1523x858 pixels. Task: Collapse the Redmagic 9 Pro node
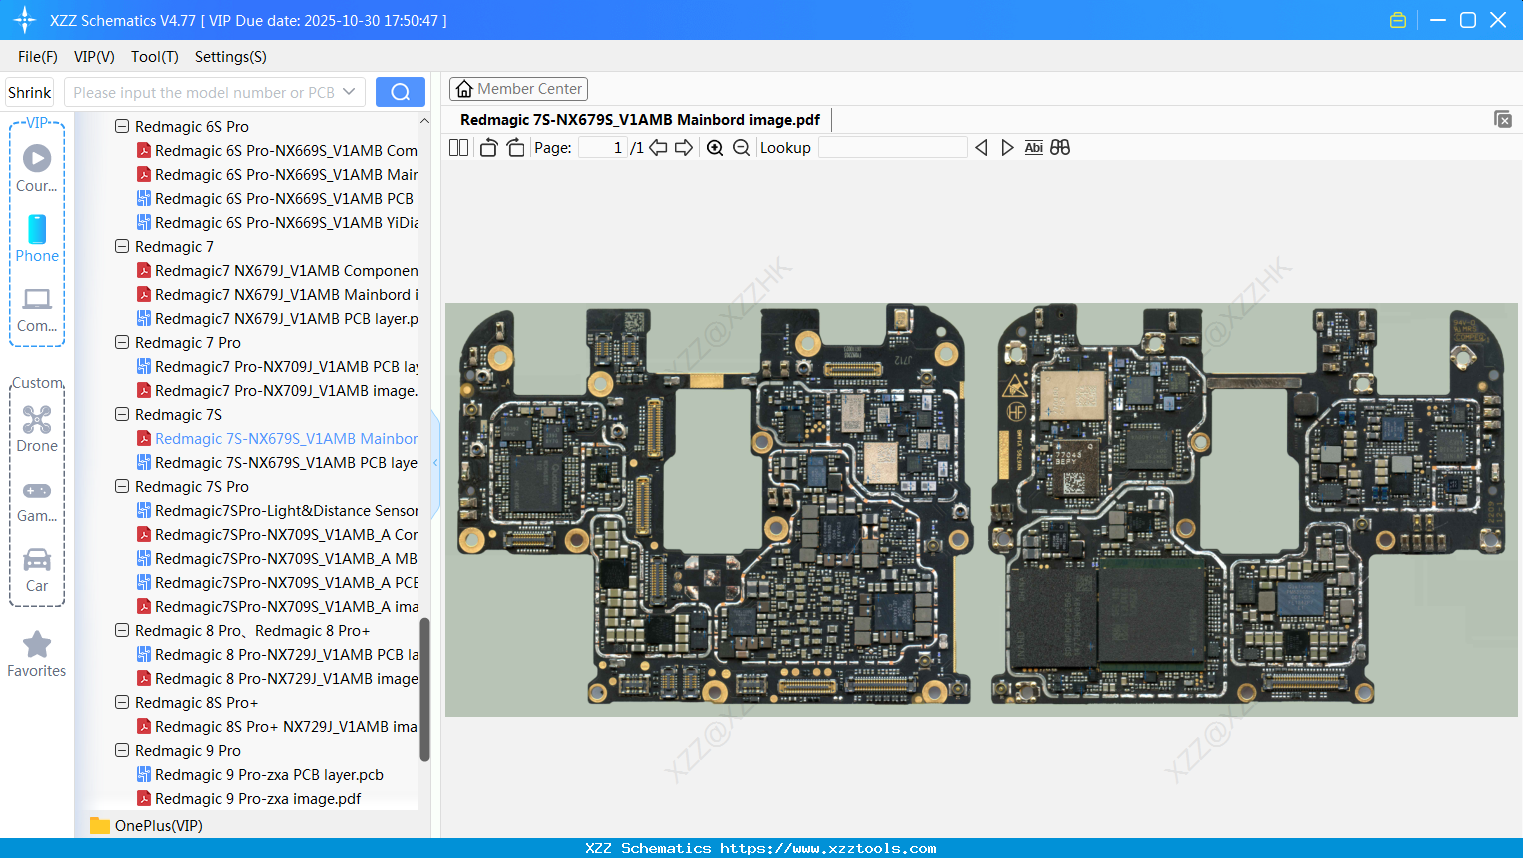(121, 750)
